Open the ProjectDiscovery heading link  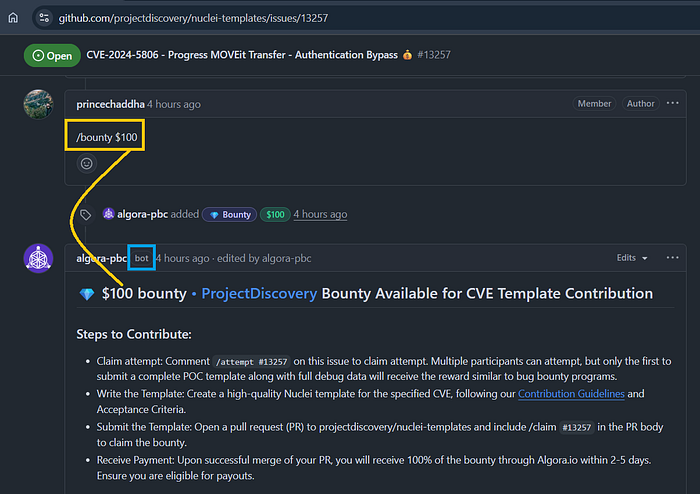point(259,293)
